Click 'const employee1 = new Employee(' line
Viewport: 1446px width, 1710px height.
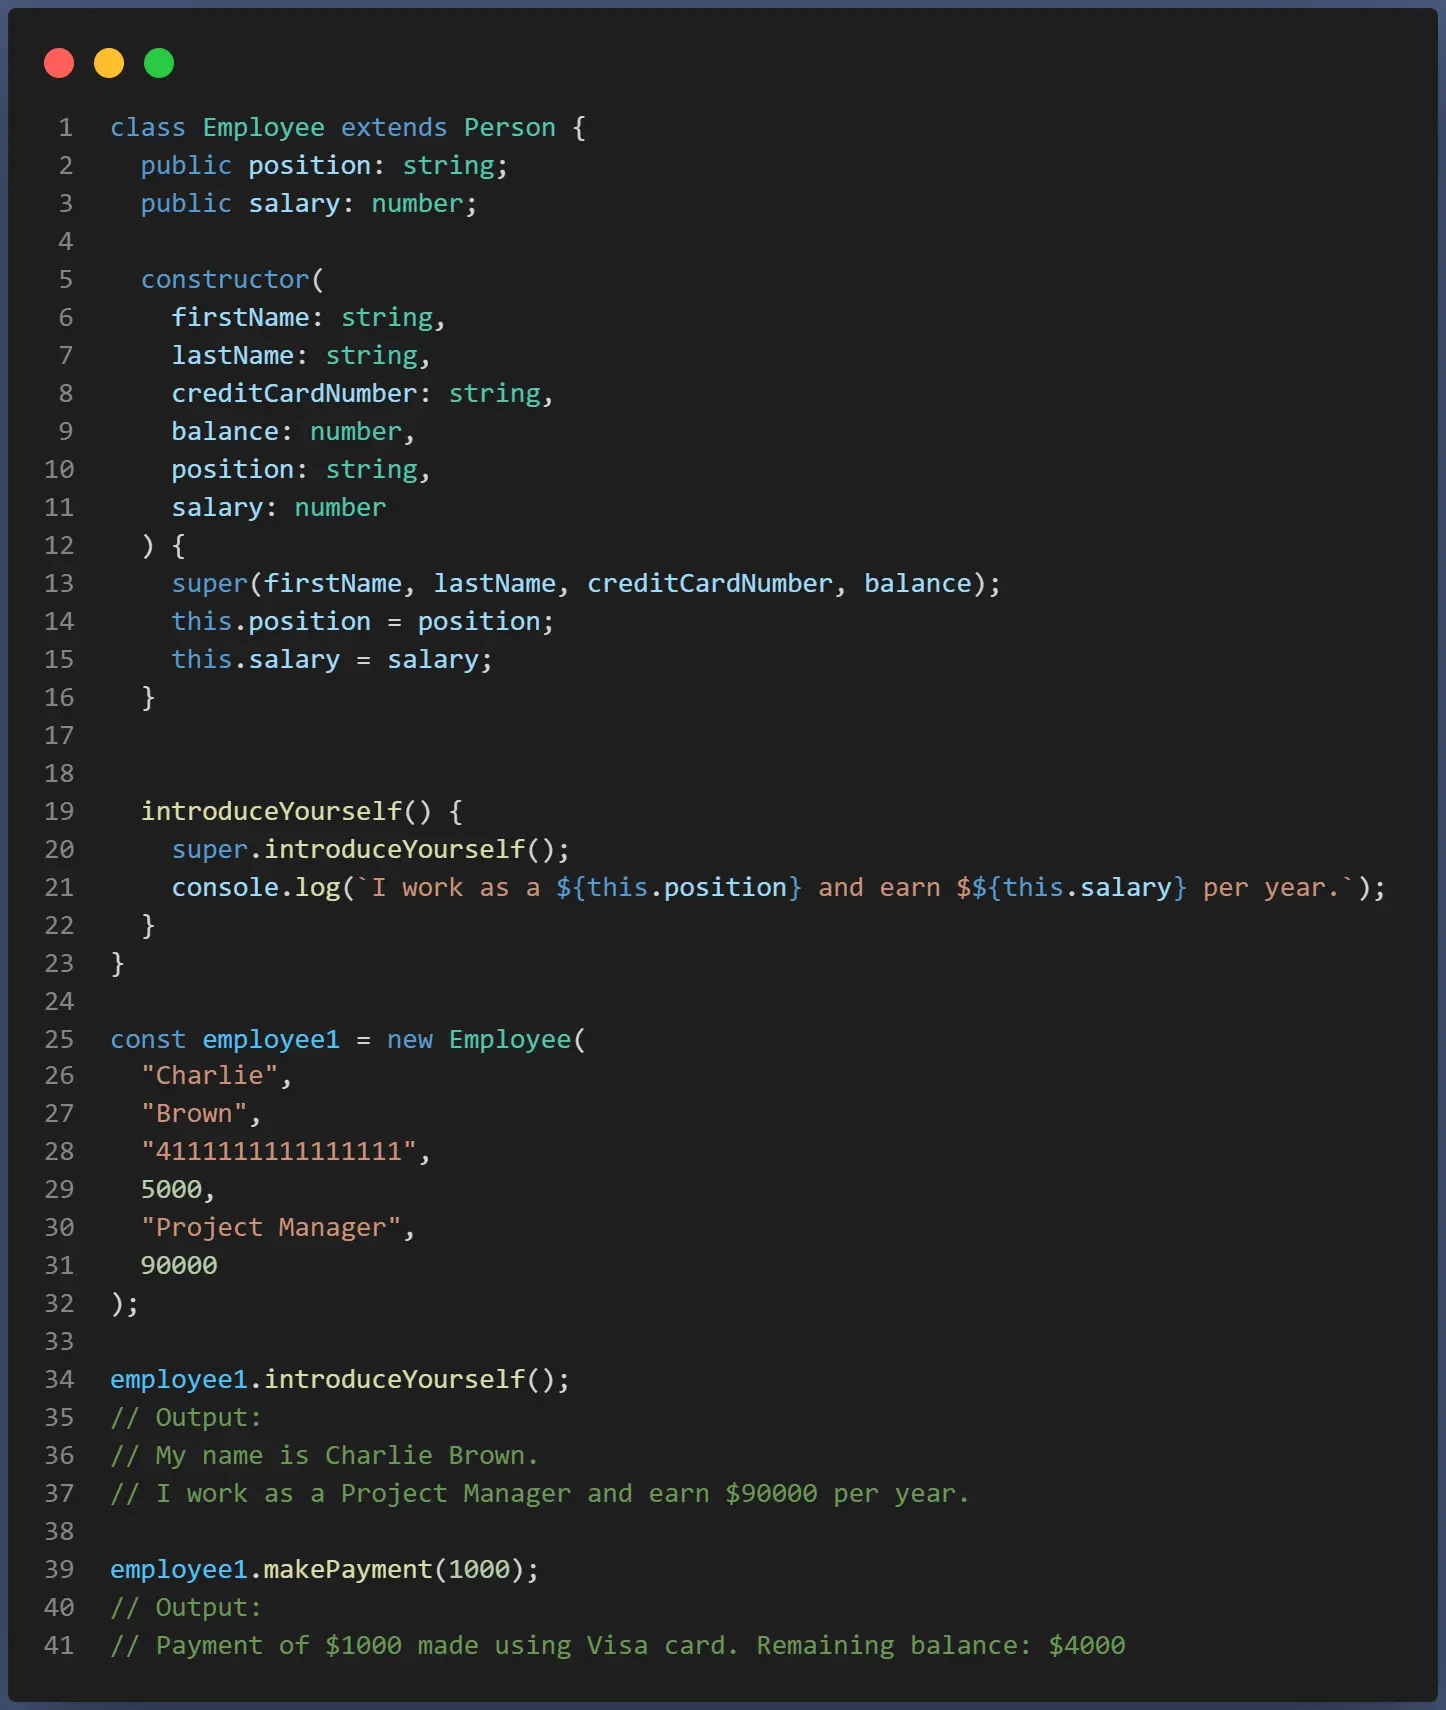click(x=348, y=1040)
